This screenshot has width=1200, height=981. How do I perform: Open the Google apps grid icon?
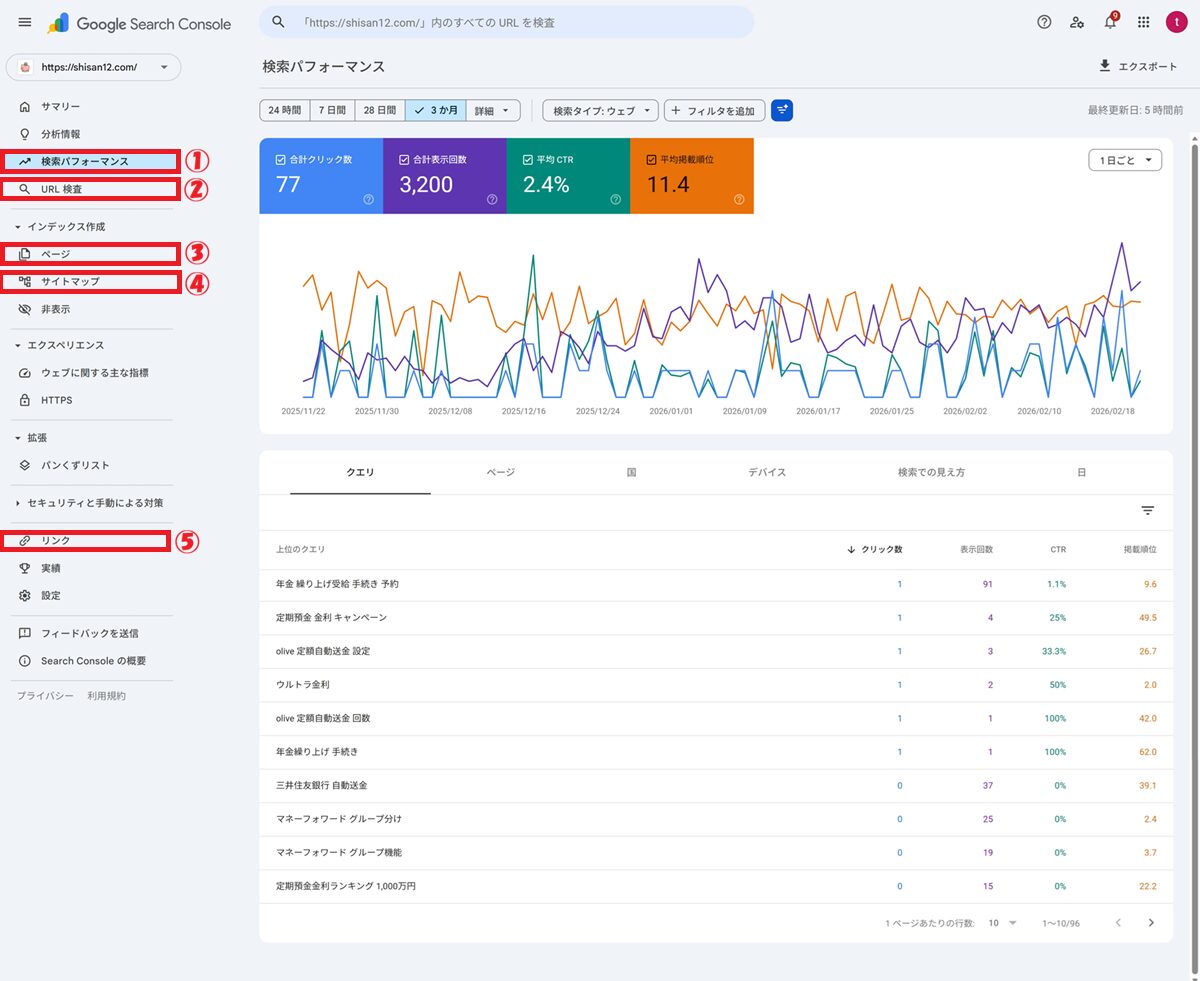tap(1144, 22)
